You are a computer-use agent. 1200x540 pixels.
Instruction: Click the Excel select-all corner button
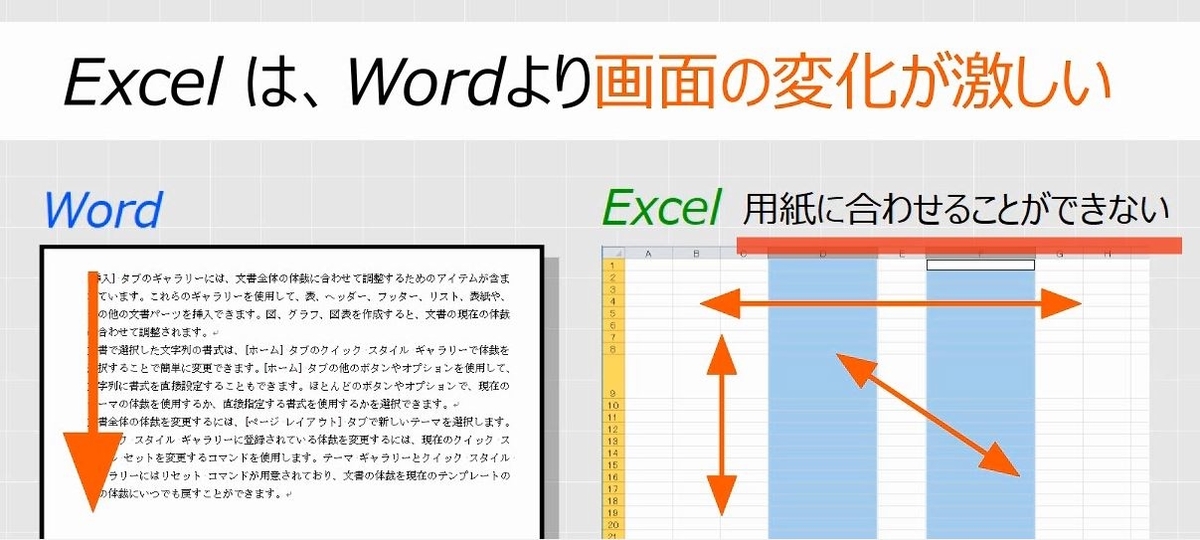point(612,253)
